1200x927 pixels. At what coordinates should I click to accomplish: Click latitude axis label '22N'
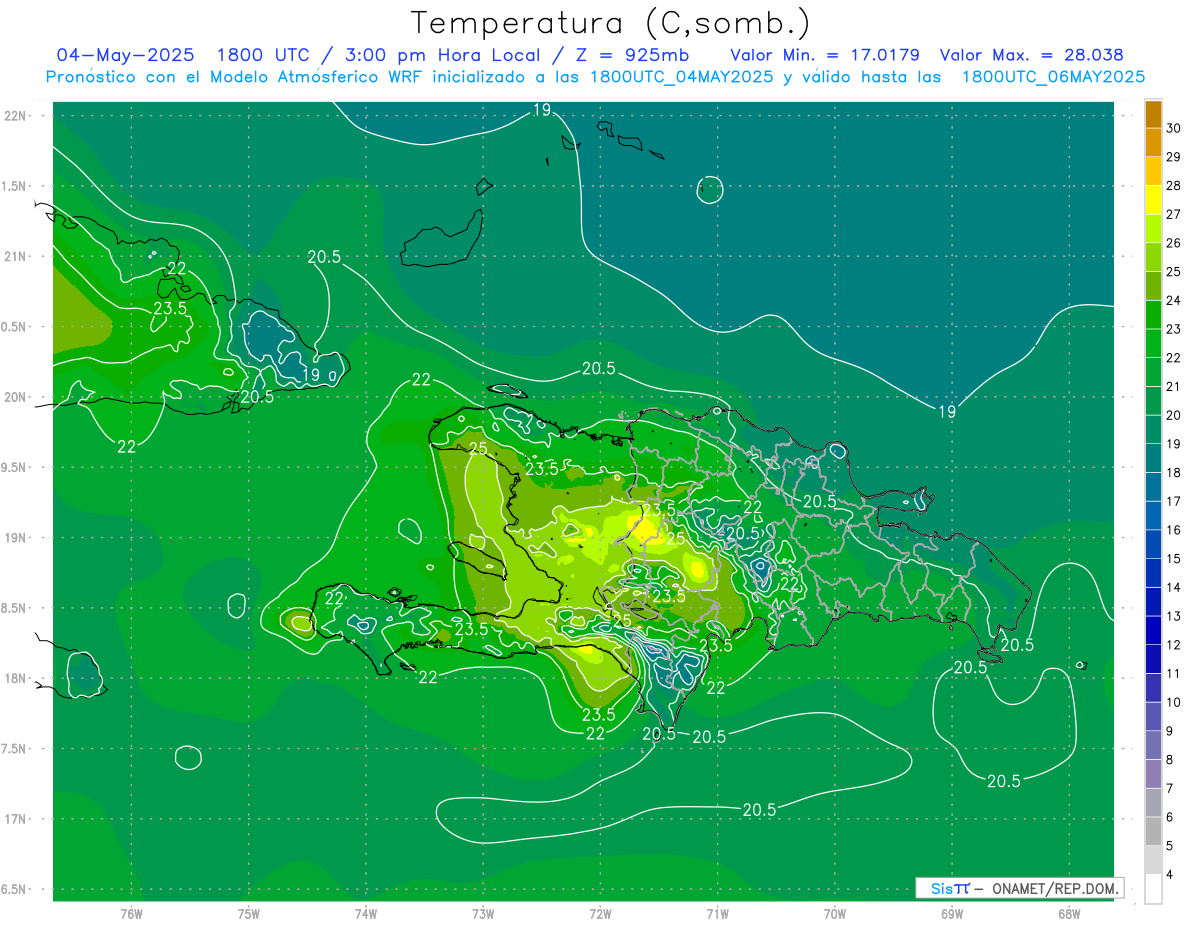tap(15, 115)
